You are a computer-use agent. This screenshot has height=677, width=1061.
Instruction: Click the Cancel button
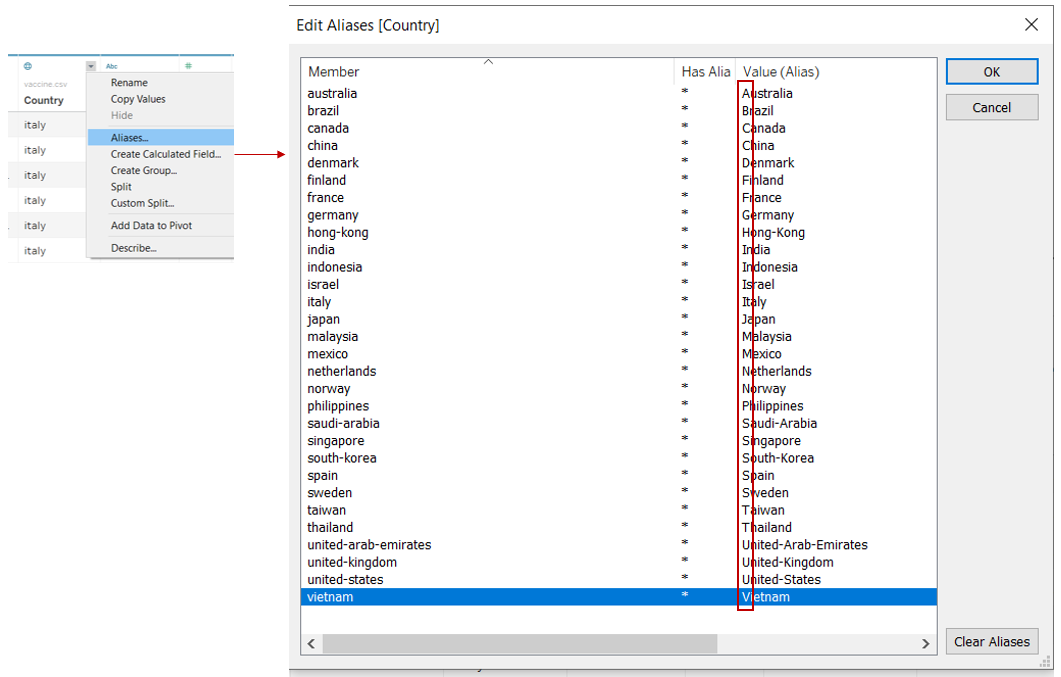pyautogui.click(x=991, y=108)
